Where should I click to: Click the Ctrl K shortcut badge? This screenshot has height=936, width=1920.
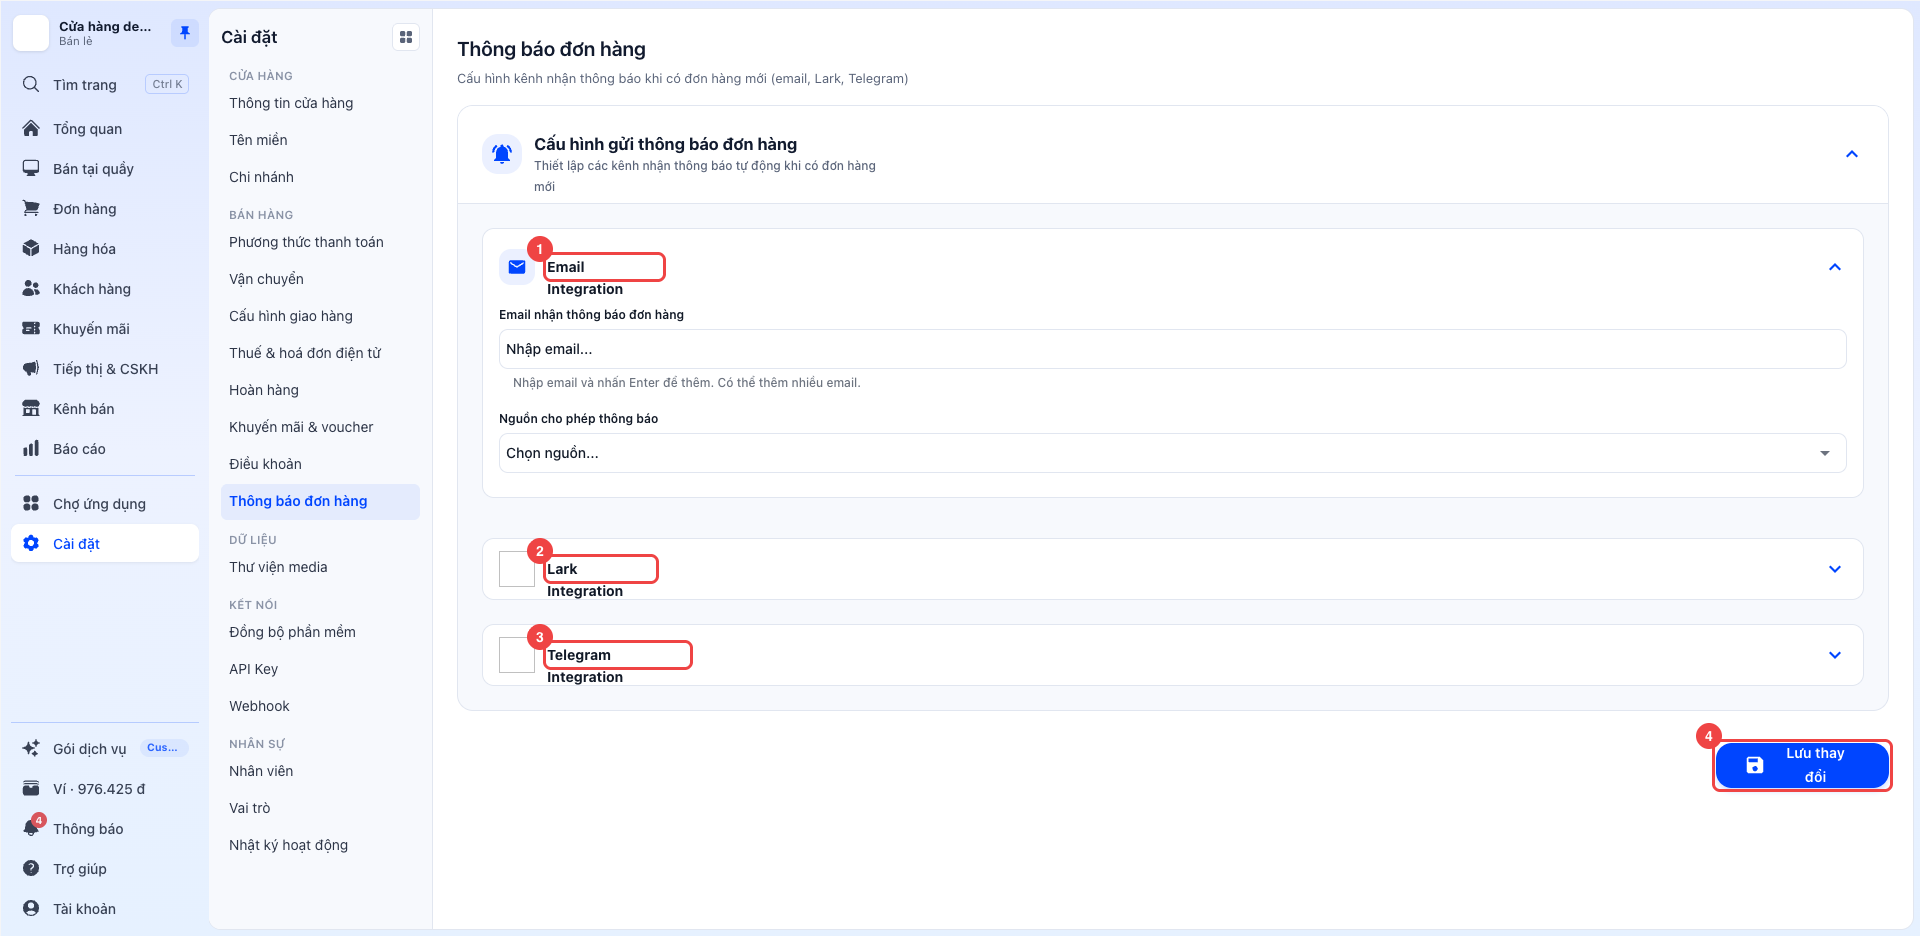point(167,84)
